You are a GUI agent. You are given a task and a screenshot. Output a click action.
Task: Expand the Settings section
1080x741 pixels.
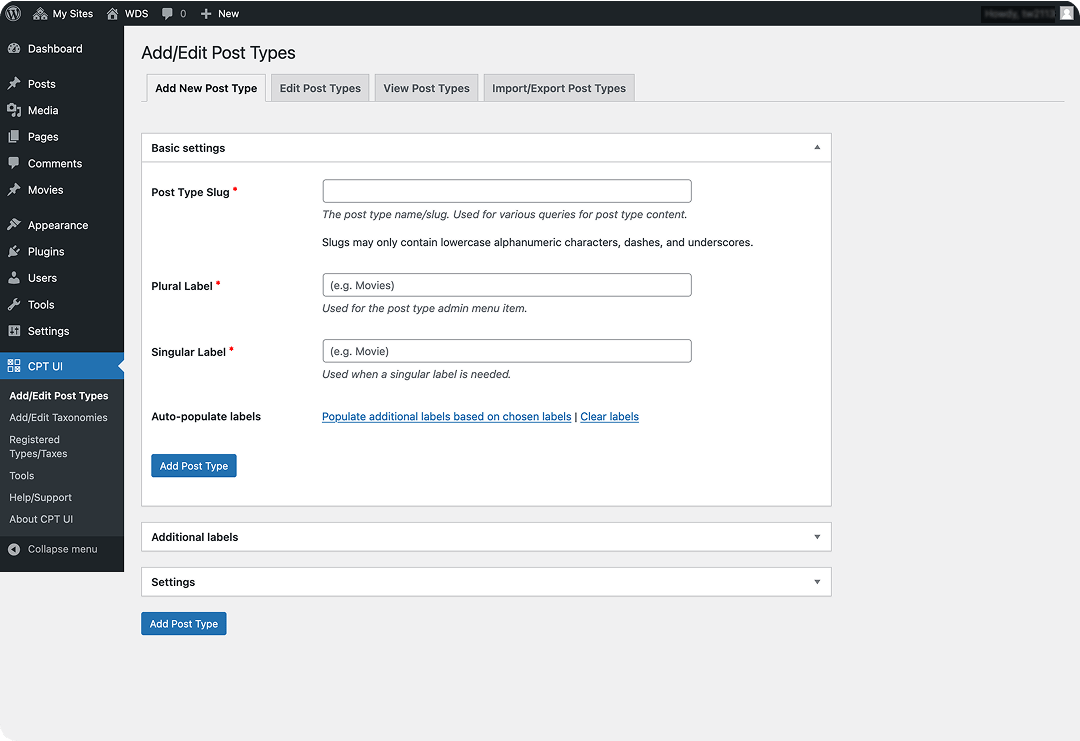(x=817, y=581)
